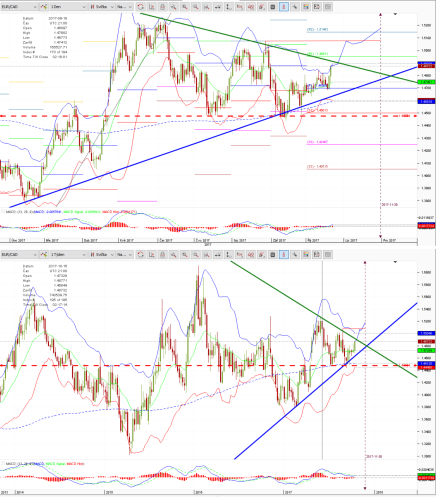Screen dimensions: 437x500
Task: Open the '1 Týden' timeframe dropdown in lower chart
Action: (x=68, y=255)
